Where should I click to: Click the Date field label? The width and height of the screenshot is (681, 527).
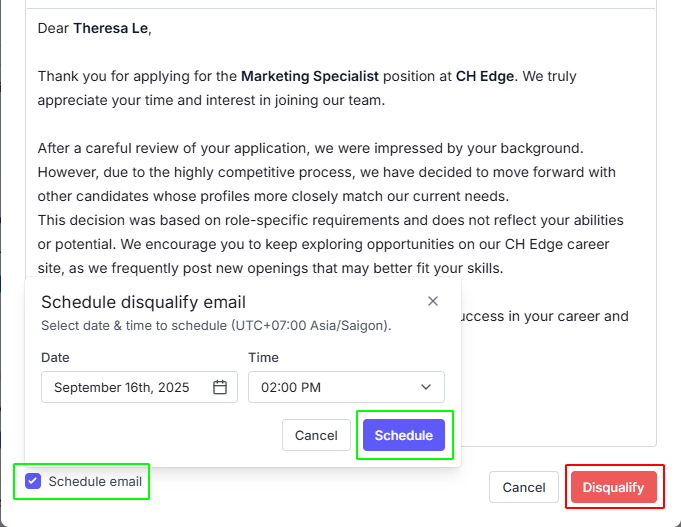coord(55,357)
